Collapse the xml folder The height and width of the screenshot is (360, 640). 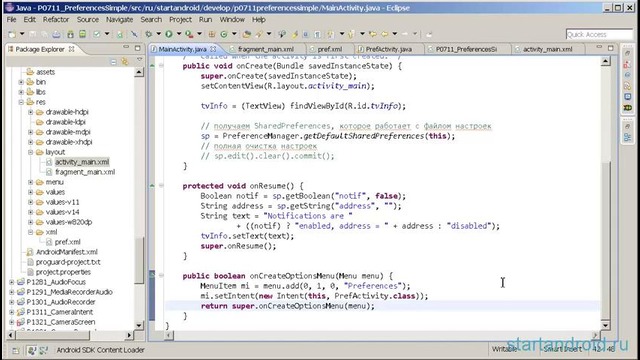[31, 232]
